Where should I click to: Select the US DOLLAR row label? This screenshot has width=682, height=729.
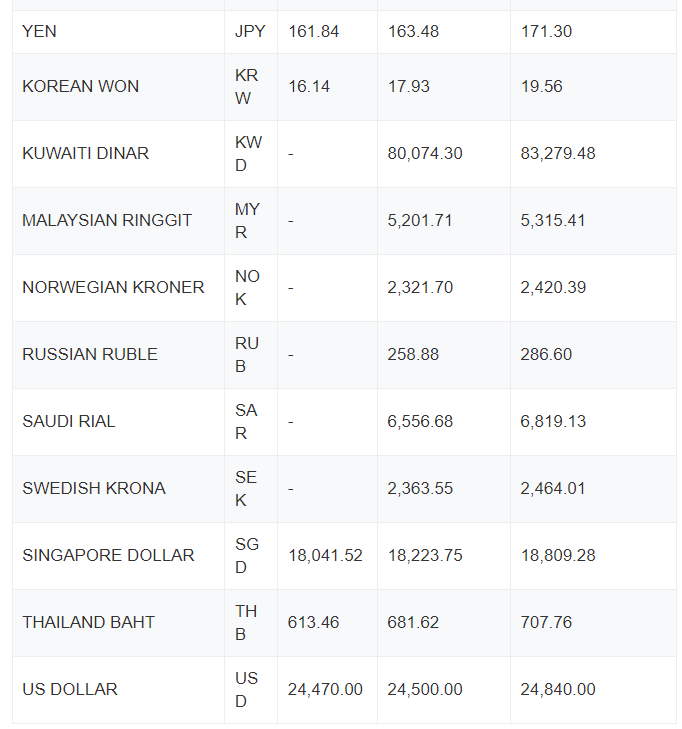(x=70, y=689)
